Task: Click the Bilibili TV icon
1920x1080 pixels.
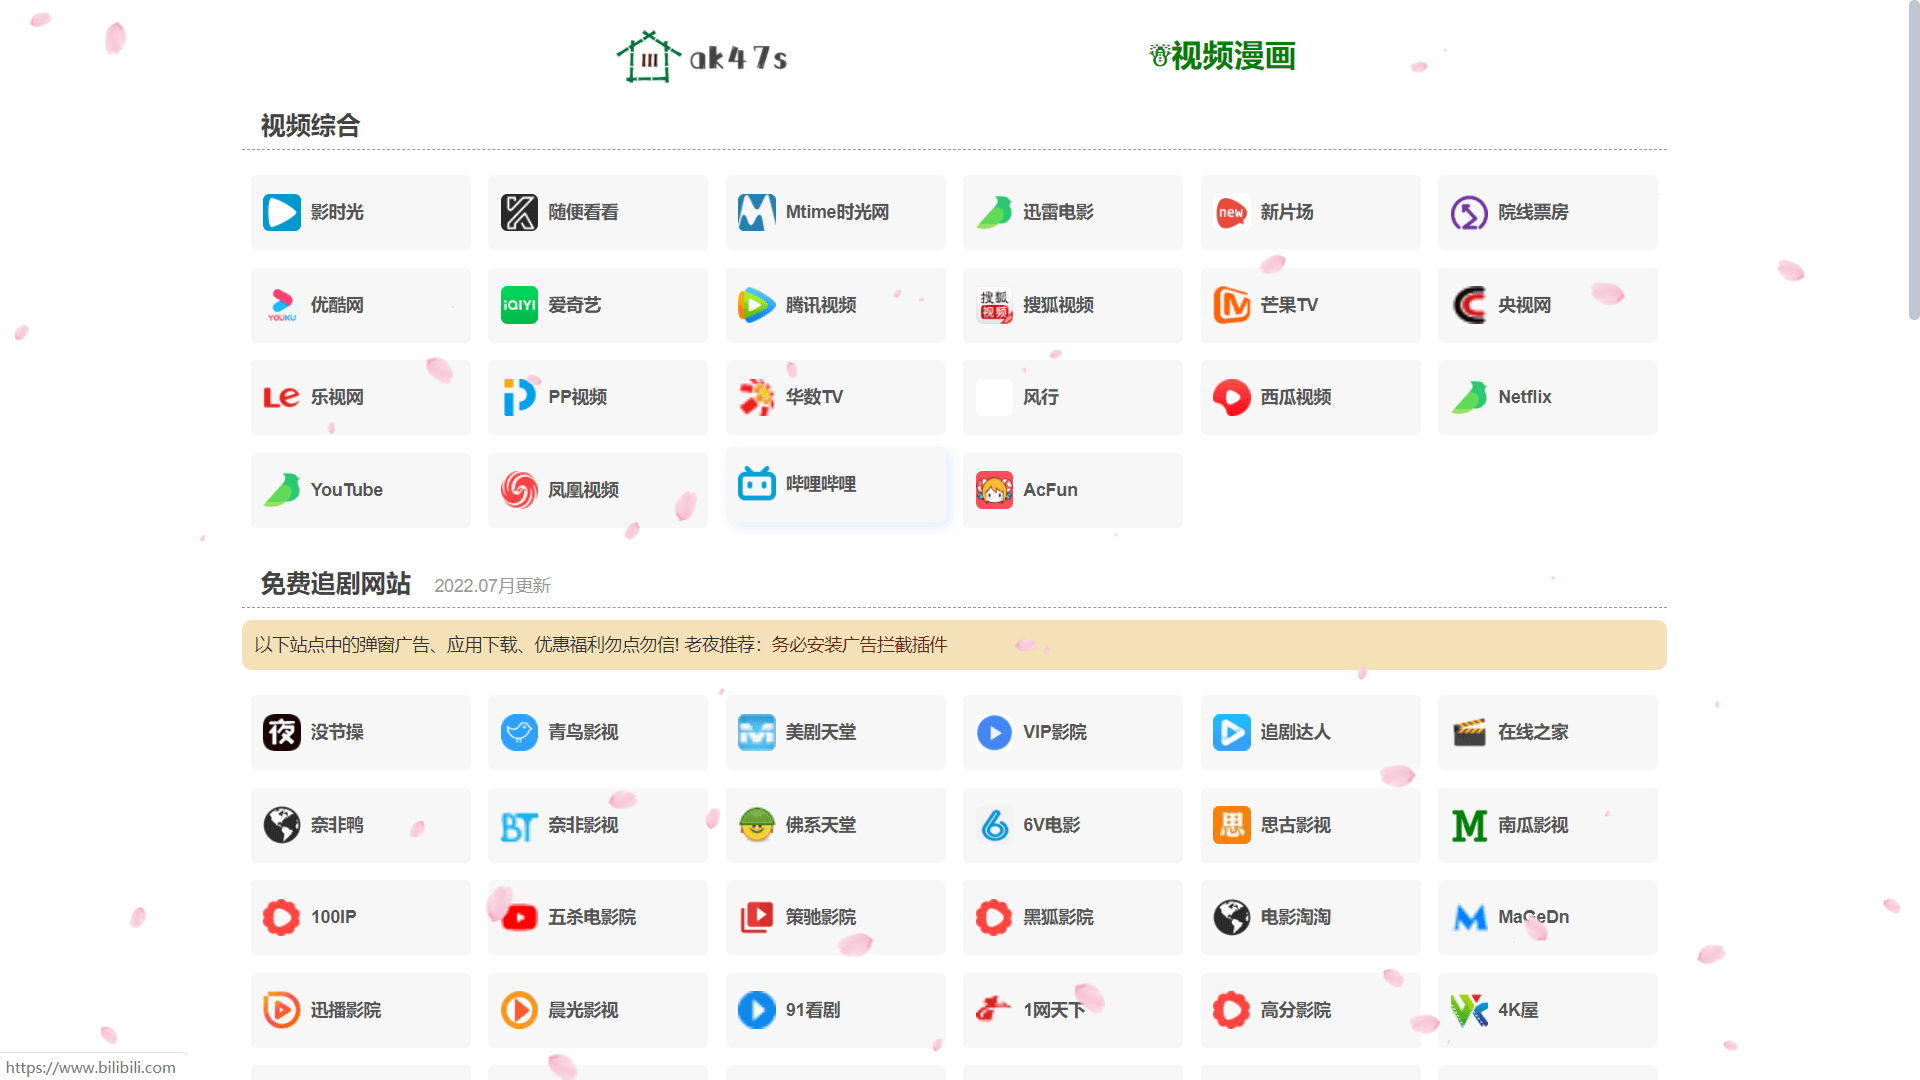Action: tap(756, 484)
